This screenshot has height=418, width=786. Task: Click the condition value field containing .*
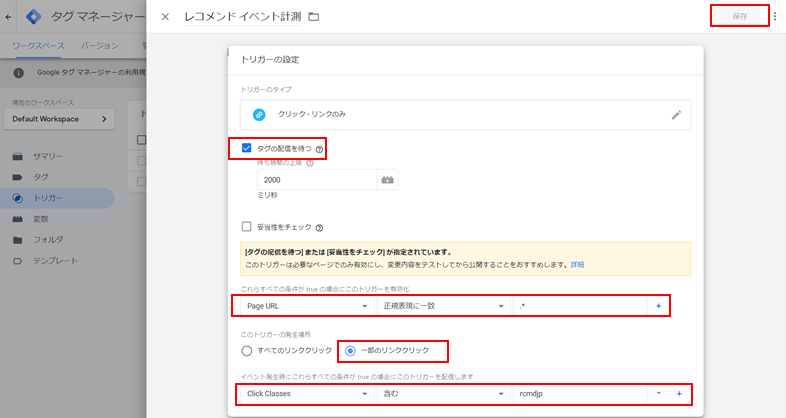[580, 306]
